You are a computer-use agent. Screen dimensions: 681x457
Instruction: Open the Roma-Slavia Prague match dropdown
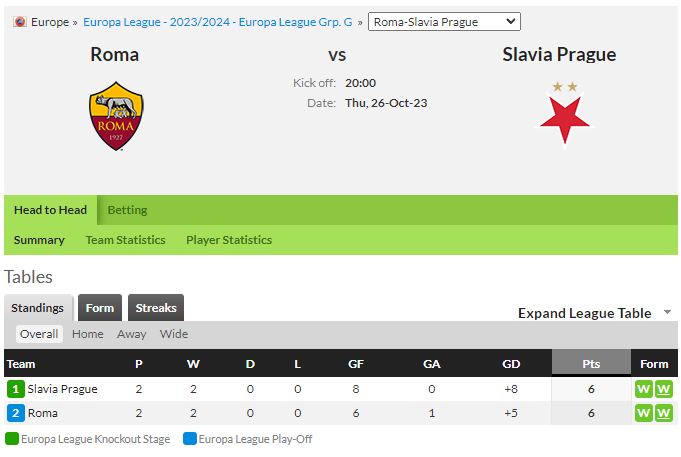[444, 22]
